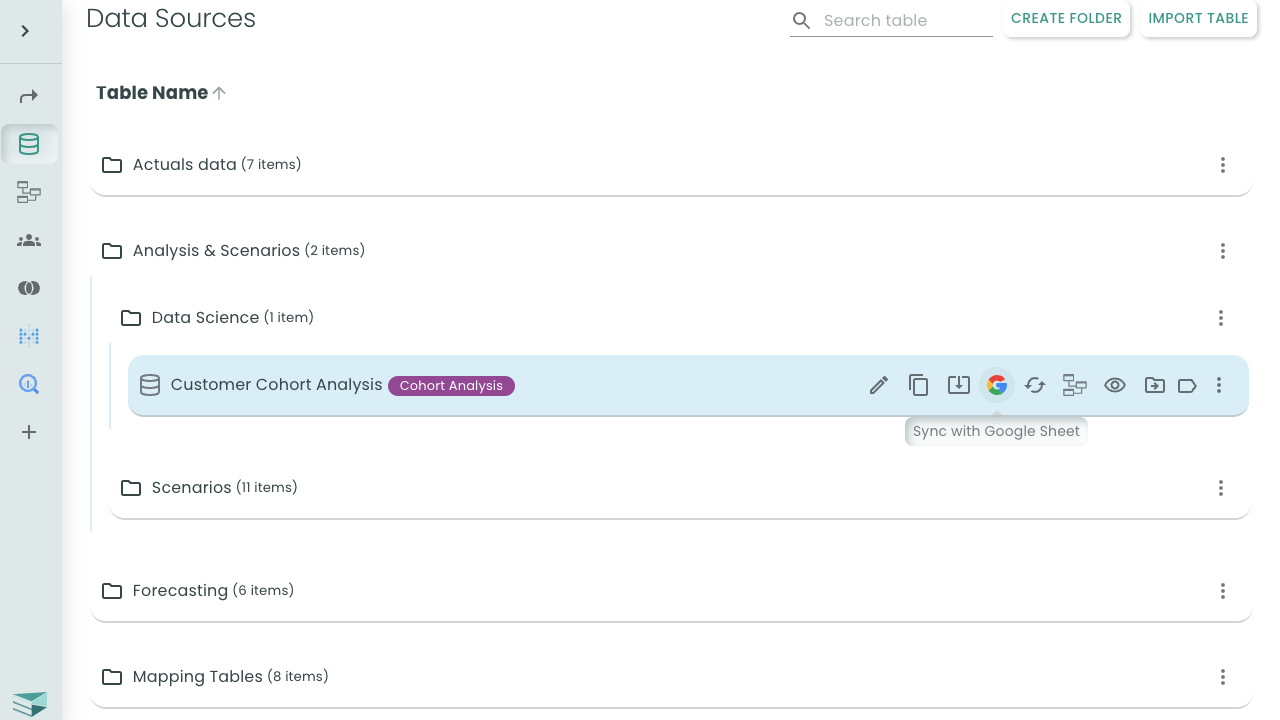
Task: Open the model flow diagram sidebar icon
Action: 29,193
